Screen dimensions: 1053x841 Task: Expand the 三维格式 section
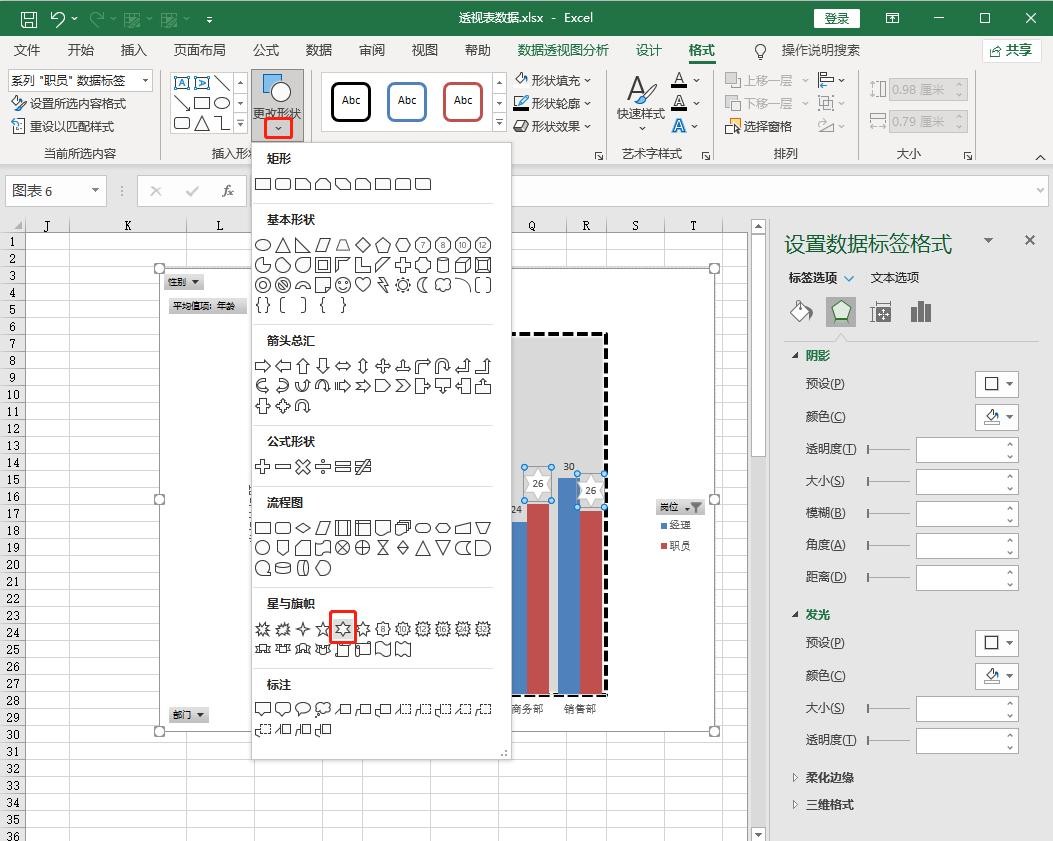coord(829,804)
